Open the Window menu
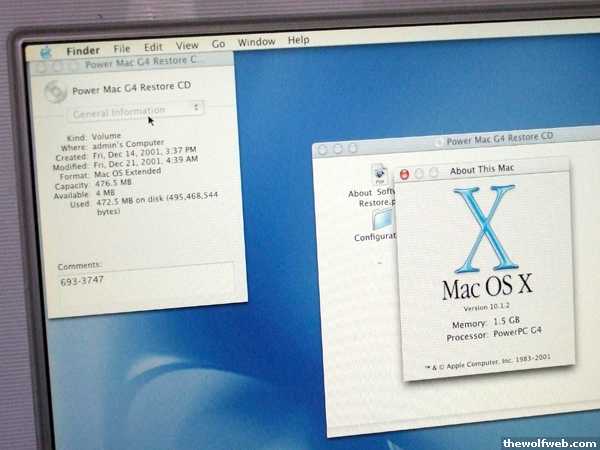The width and height of the screenshot is (600, 450). (257, 43)
